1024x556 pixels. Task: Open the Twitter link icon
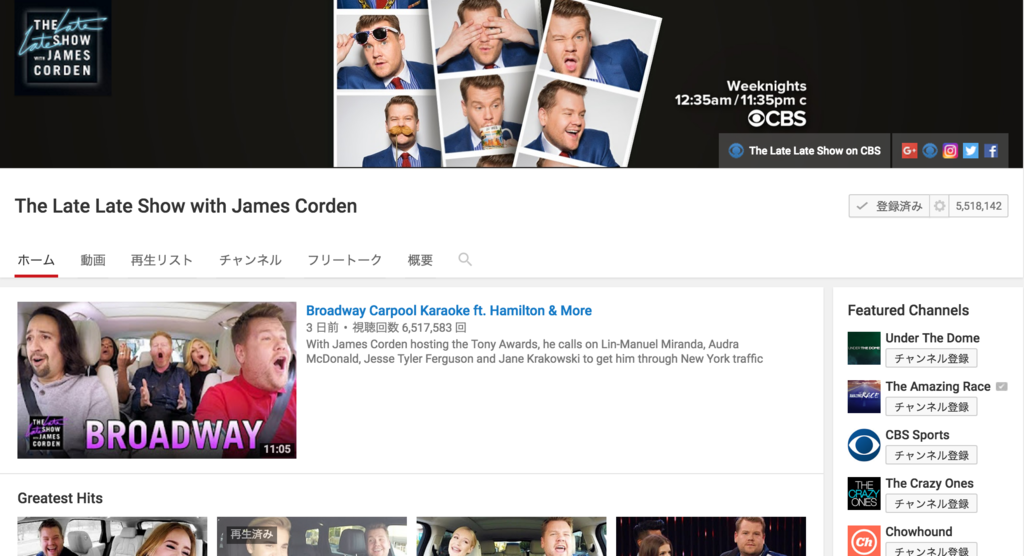click(x=970, y=151)
